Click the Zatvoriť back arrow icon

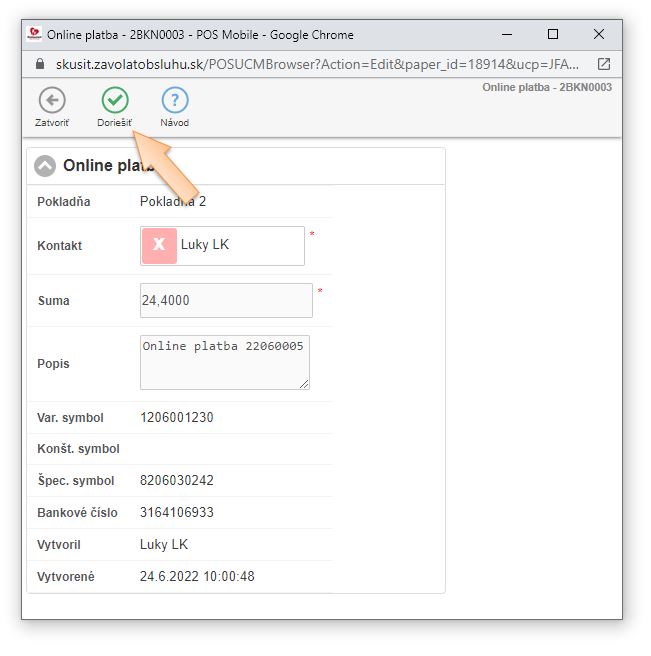(x=52, y=100)
